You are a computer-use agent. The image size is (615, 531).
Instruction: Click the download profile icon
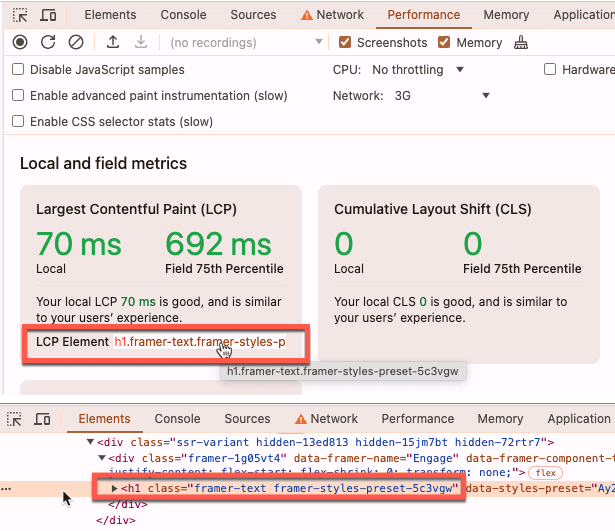click(141, 42)
